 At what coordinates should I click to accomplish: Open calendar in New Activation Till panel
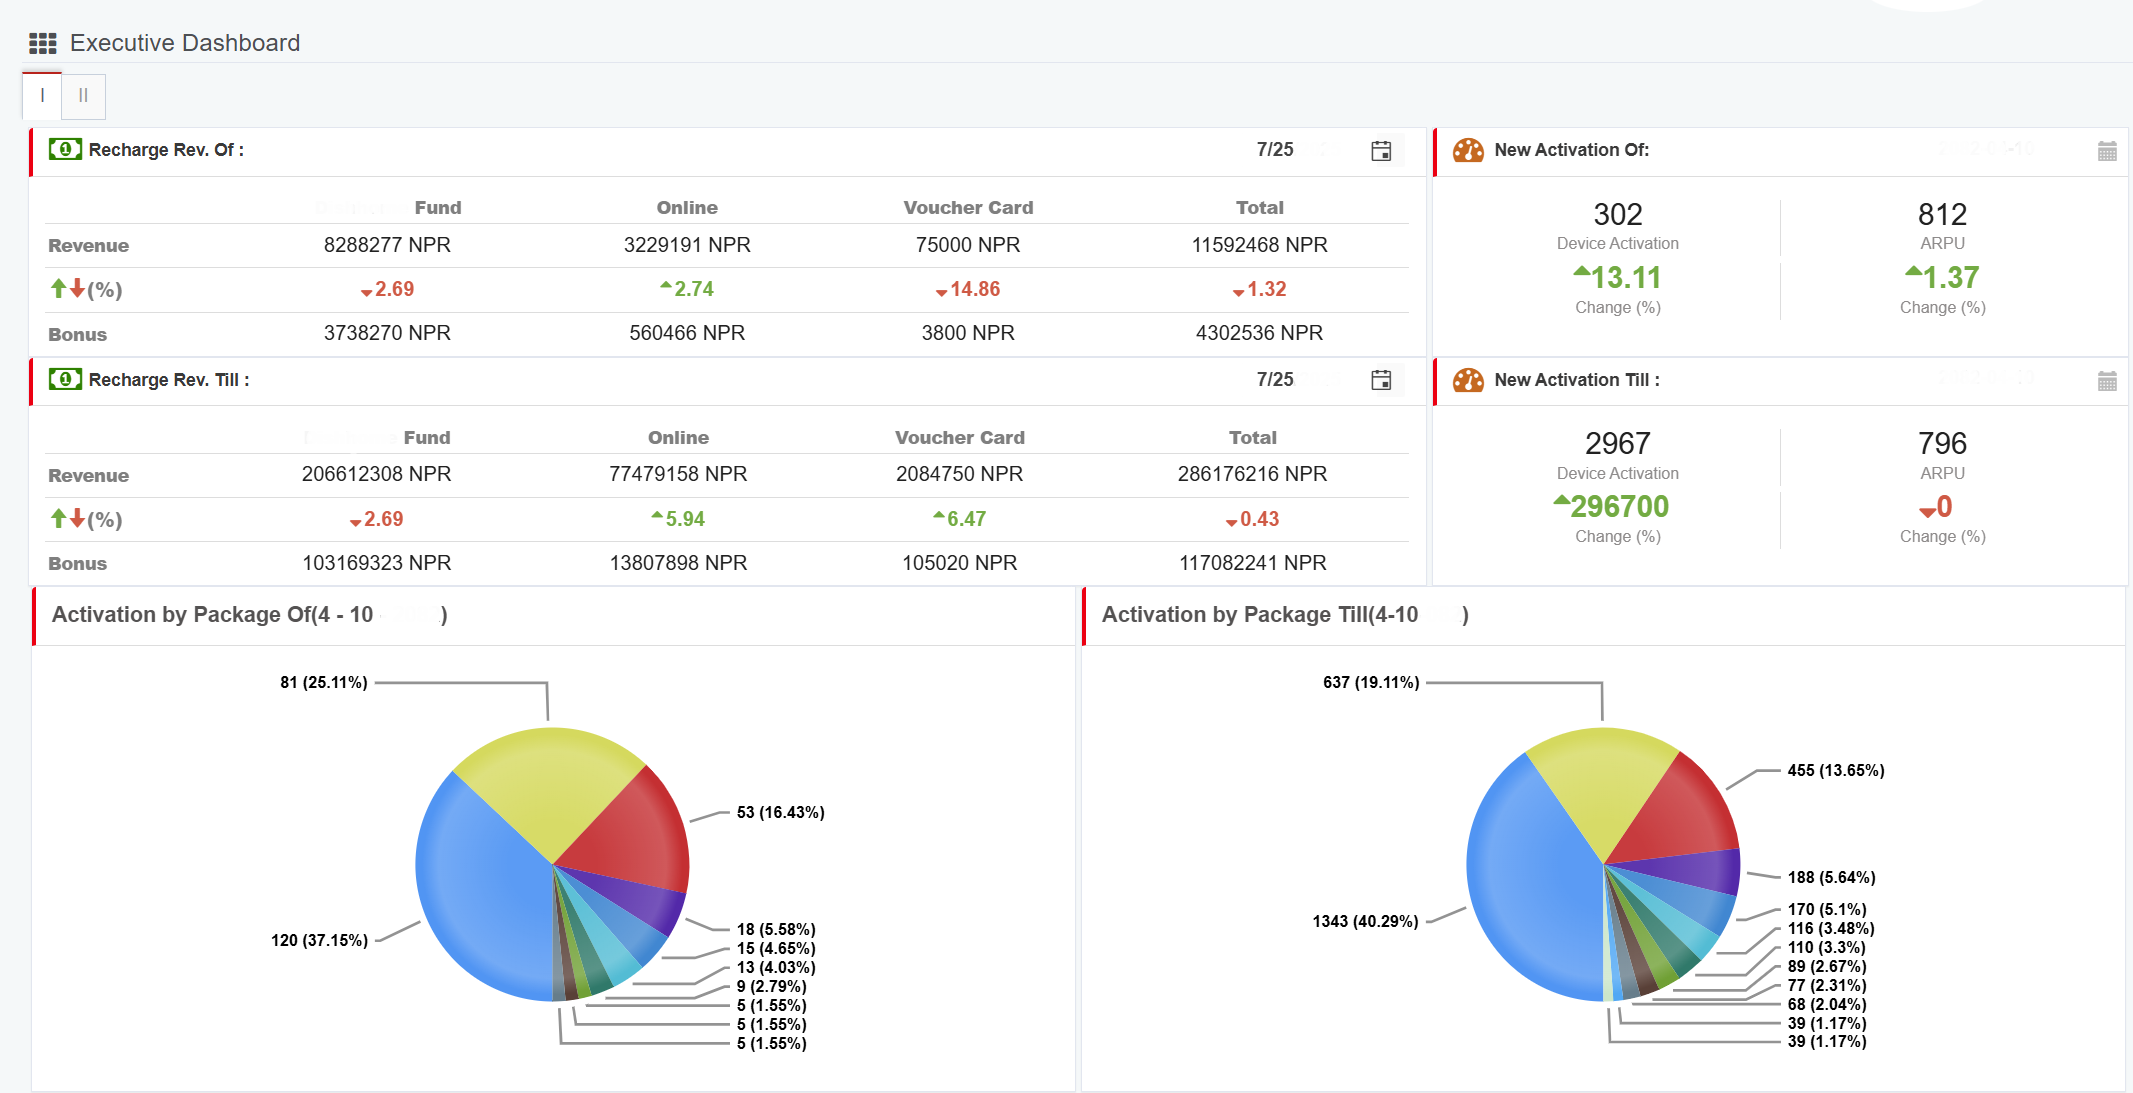click(x=2107, y=381)
